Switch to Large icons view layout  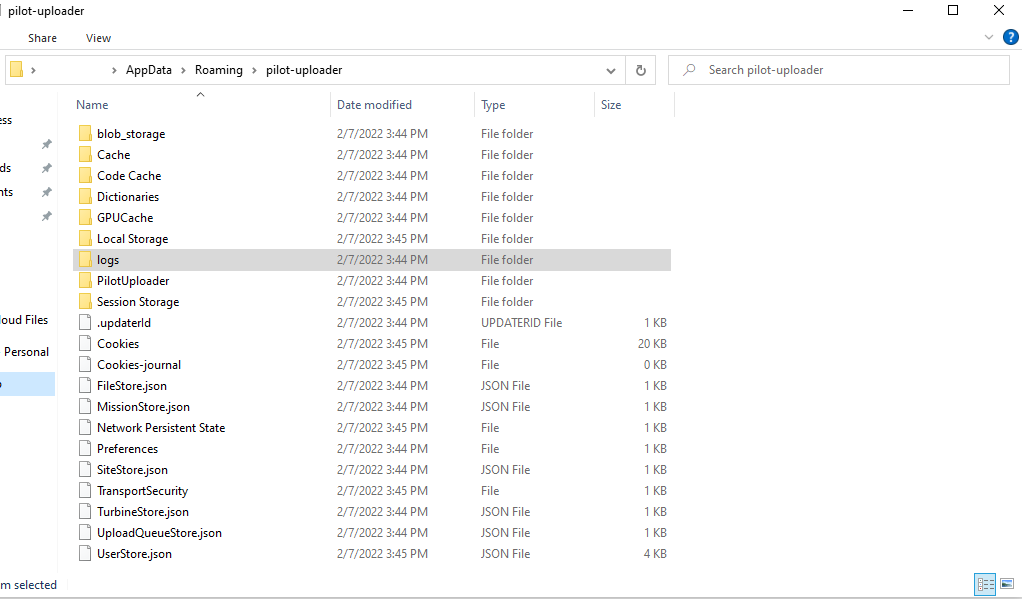(1007, 584)
